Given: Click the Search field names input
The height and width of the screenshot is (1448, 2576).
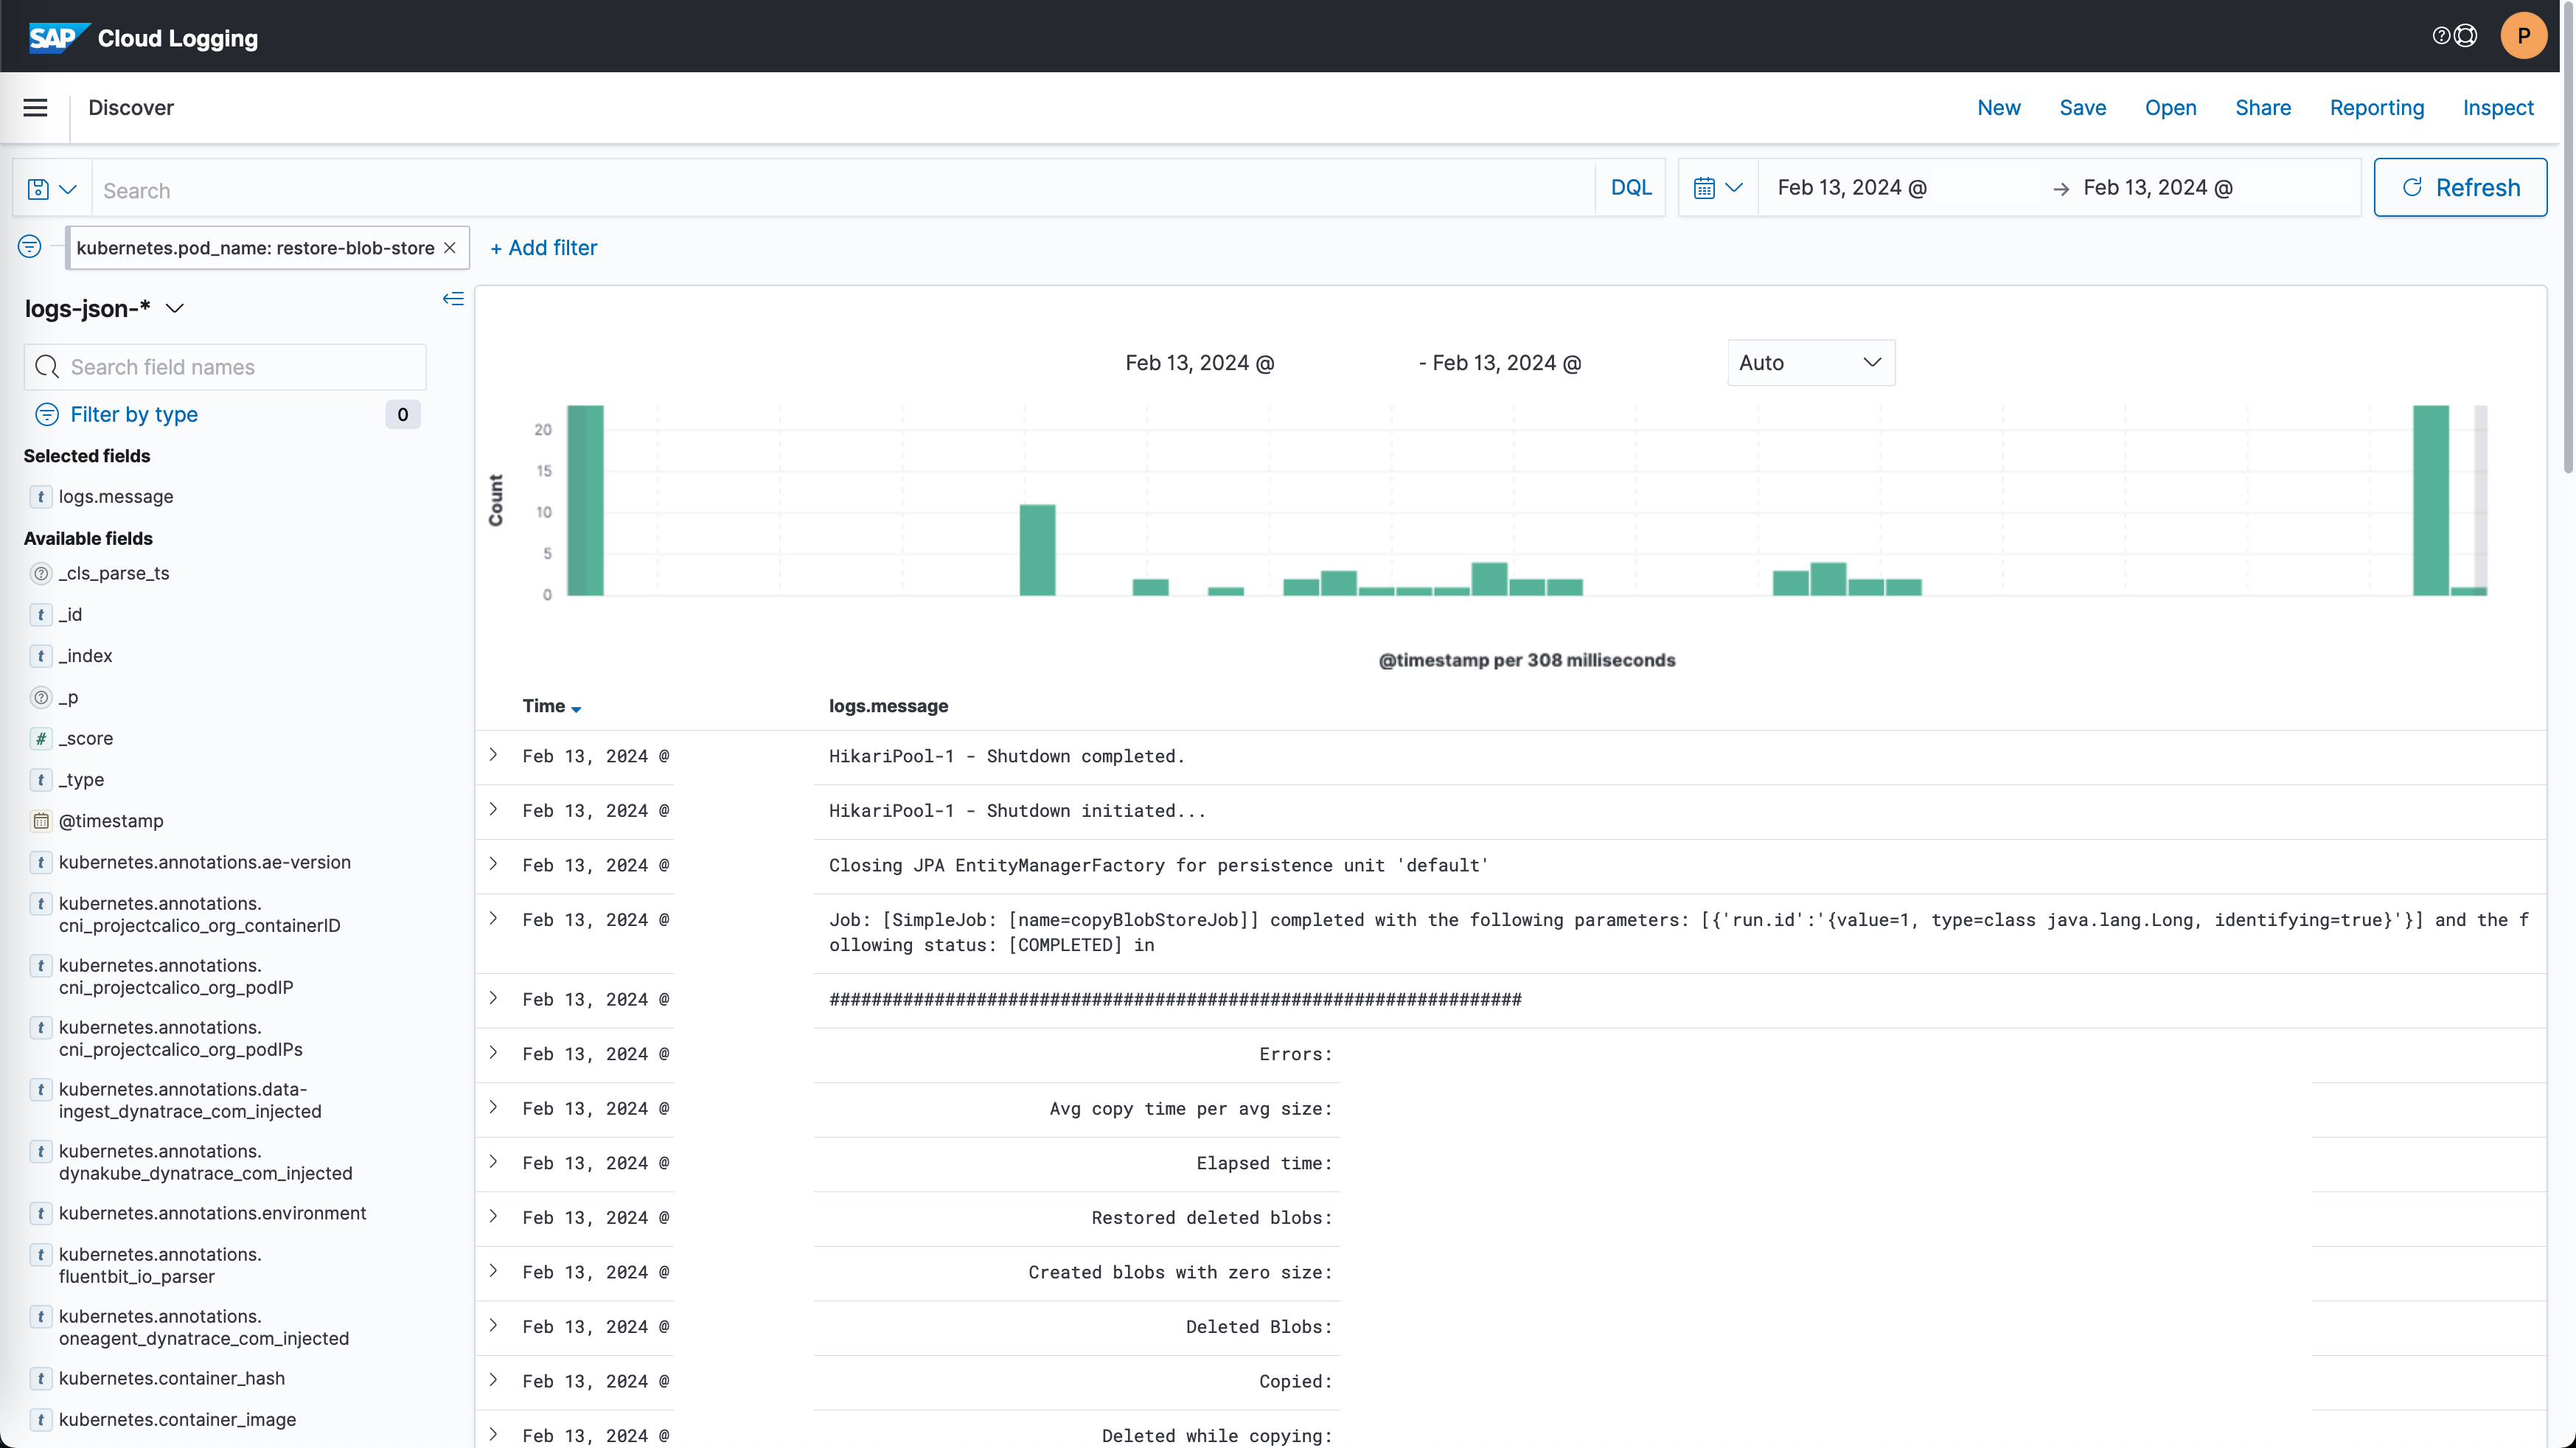Looking at the screenshot, I should click(225, 367).
